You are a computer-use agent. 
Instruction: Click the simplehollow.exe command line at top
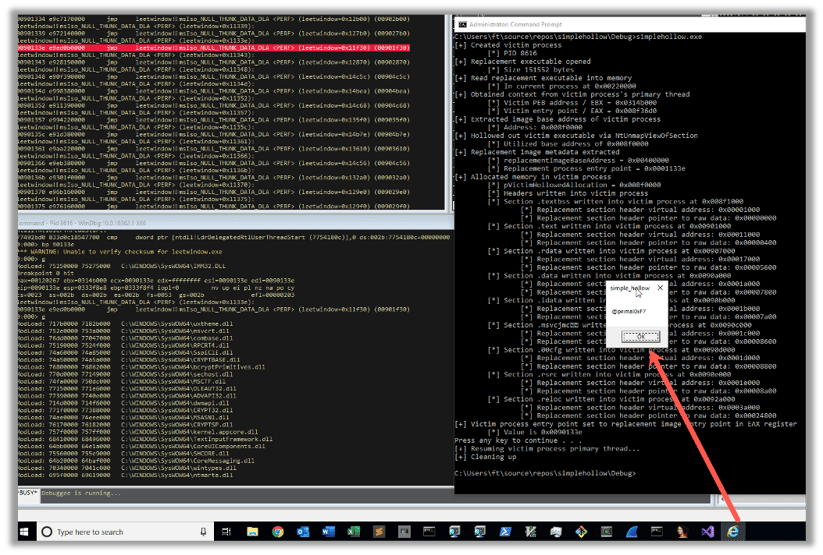coord(578,37)
